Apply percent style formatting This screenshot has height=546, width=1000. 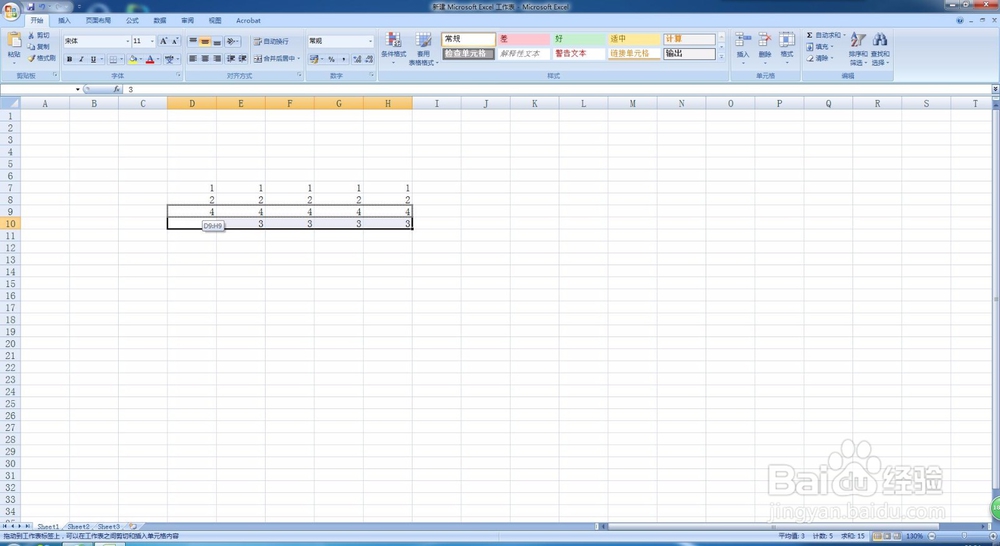point(332,59)
